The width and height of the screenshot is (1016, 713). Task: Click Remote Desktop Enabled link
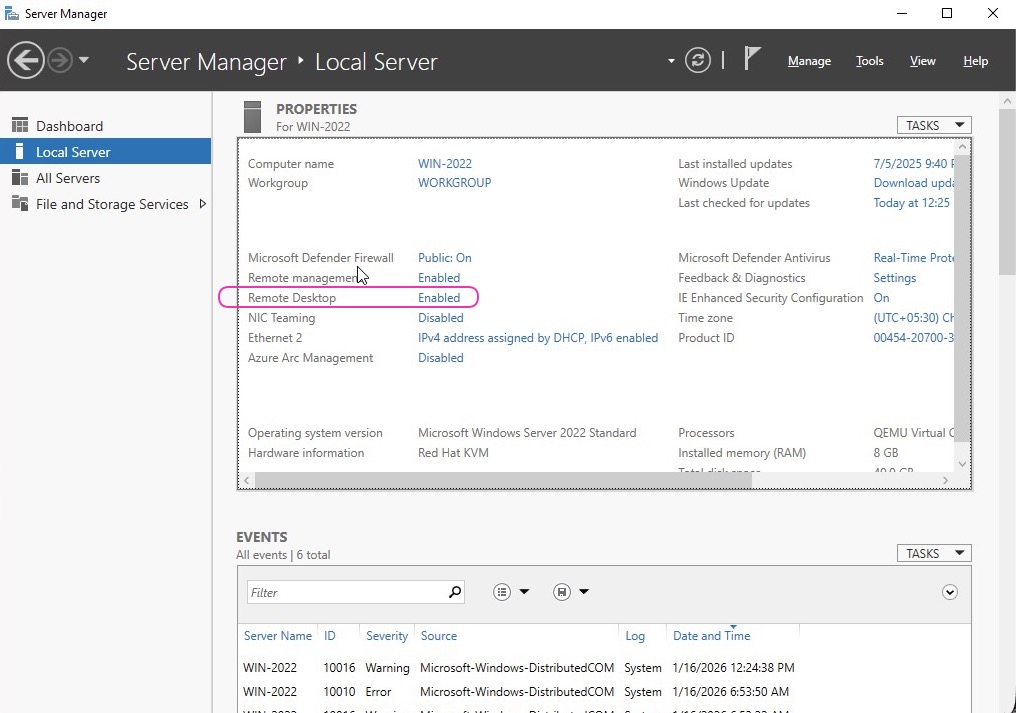[439, 298]
